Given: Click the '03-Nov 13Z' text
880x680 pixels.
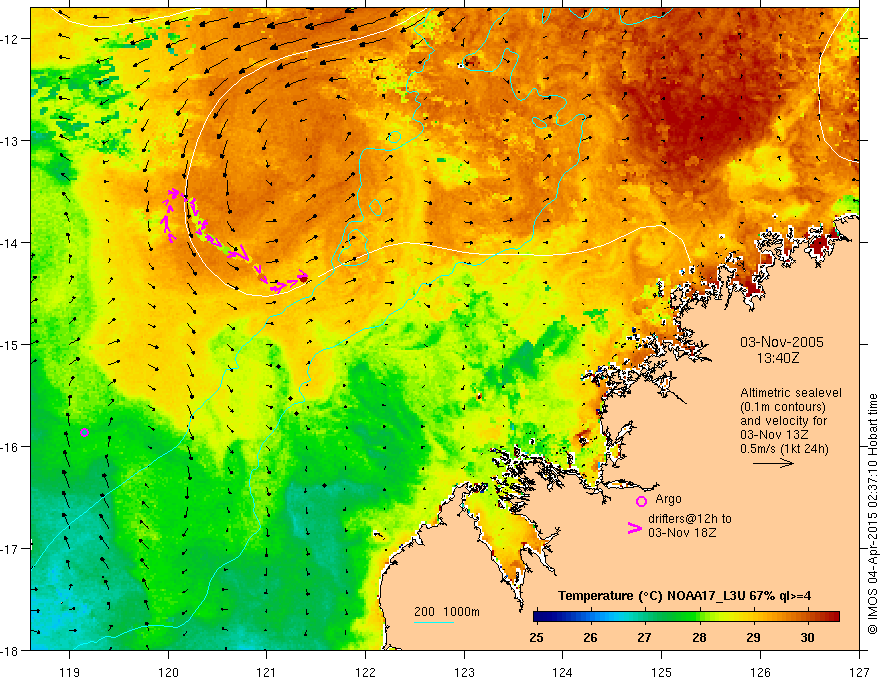Looking at the screenshot, I should [x=774, y=435].
